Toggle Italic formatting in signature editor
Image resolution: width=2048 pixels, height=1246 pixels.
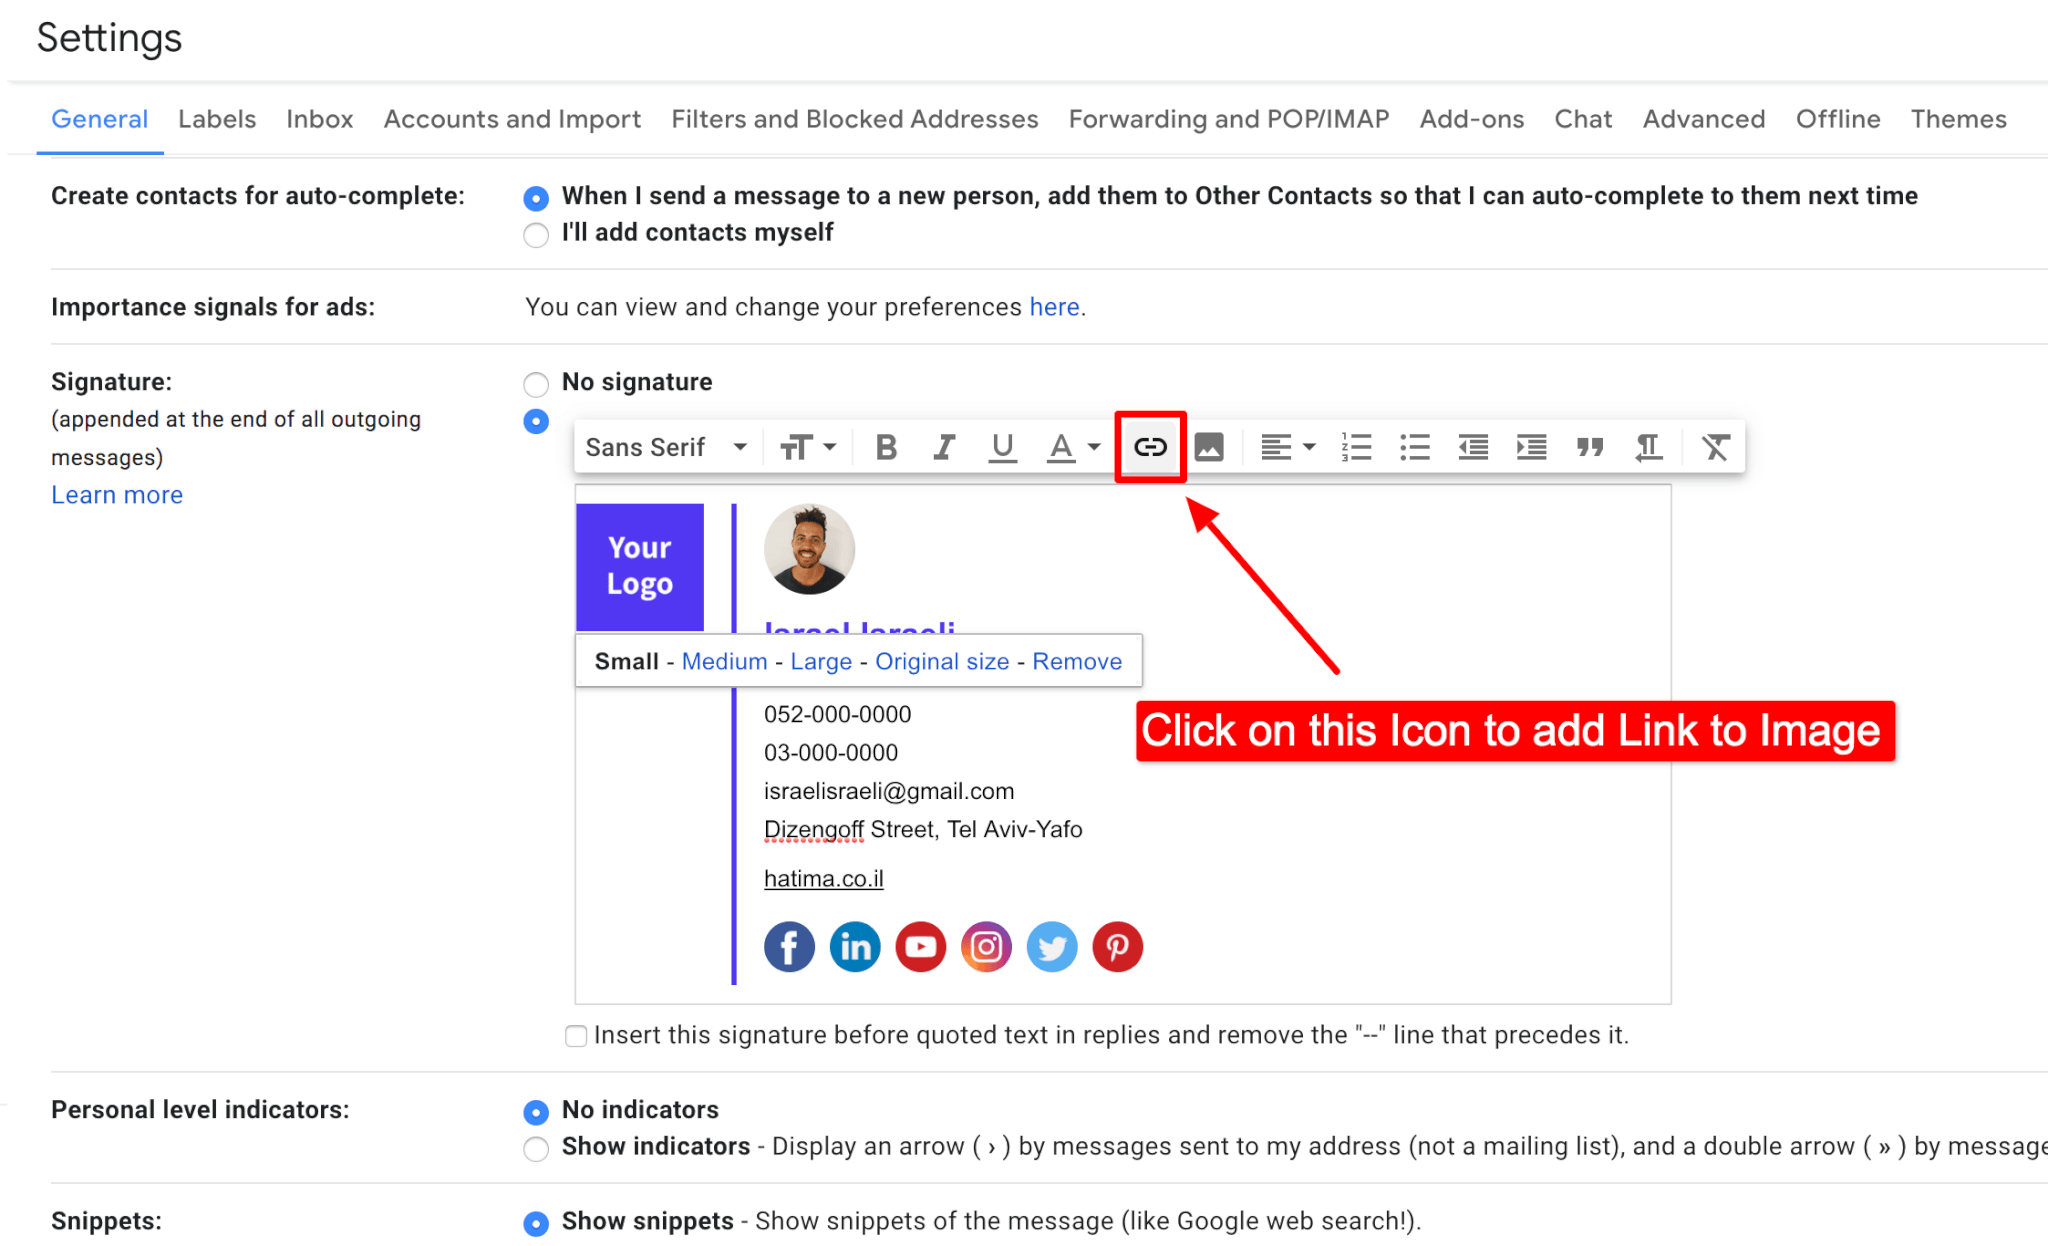tap(942, 448)
